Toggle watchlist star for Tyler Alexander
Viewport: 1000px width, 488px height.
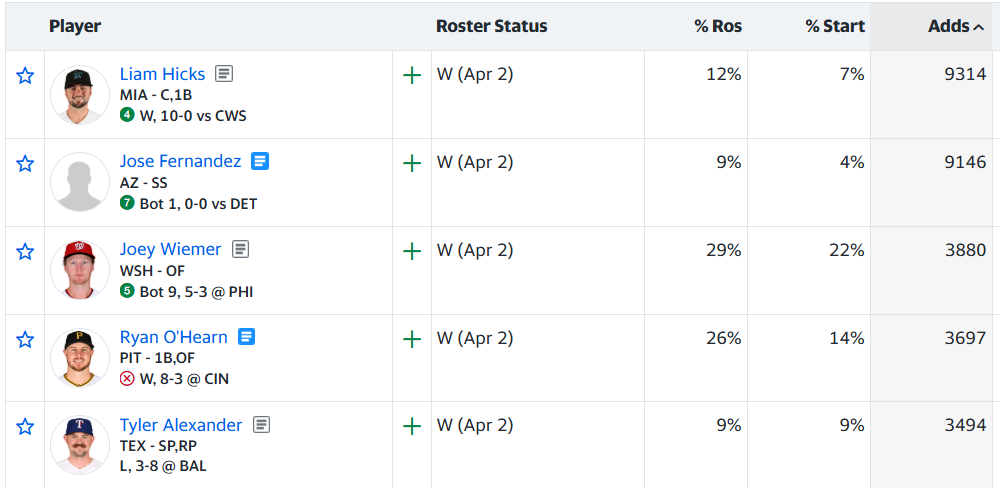pos(25,427)
